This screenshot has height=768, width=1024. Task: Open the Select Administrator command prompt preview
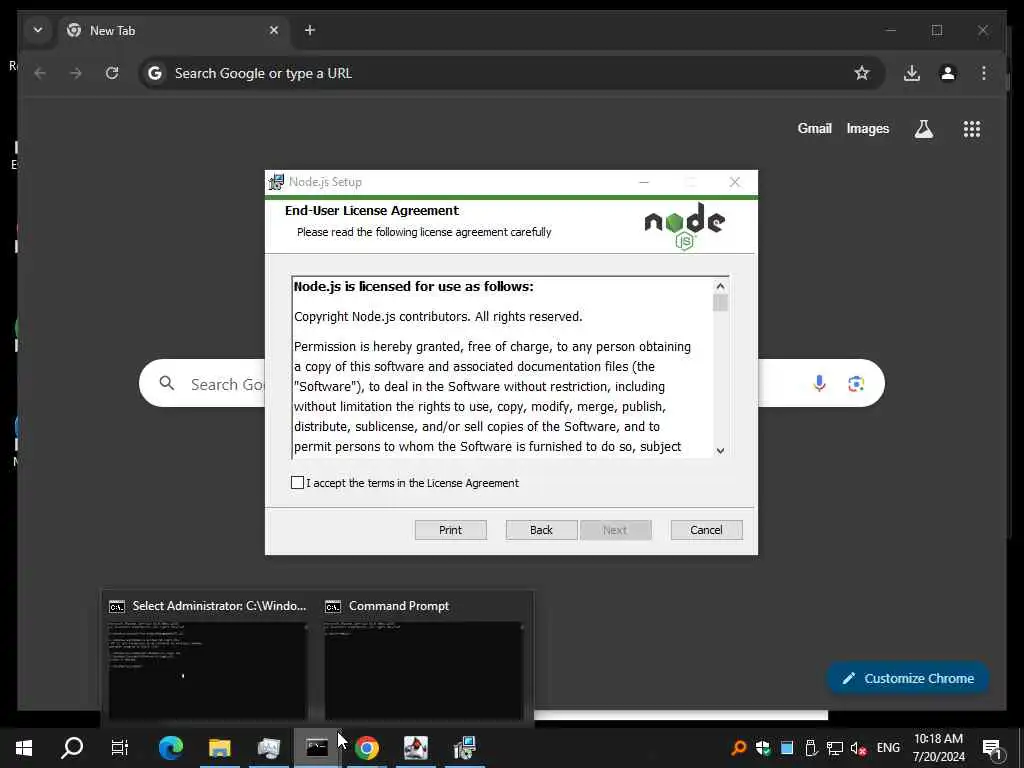208,660
